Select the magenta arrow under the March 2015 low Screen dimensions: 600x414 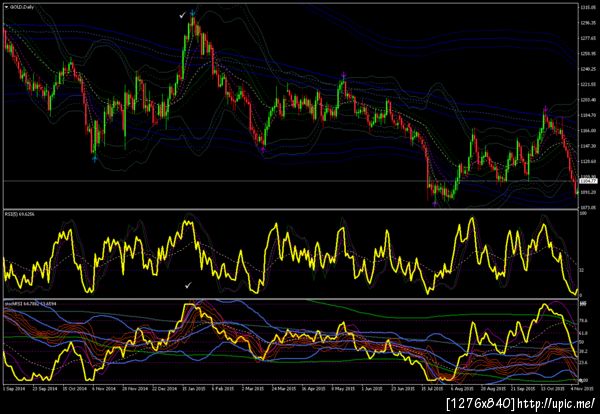pyautogui.click(x=263, y=150)
